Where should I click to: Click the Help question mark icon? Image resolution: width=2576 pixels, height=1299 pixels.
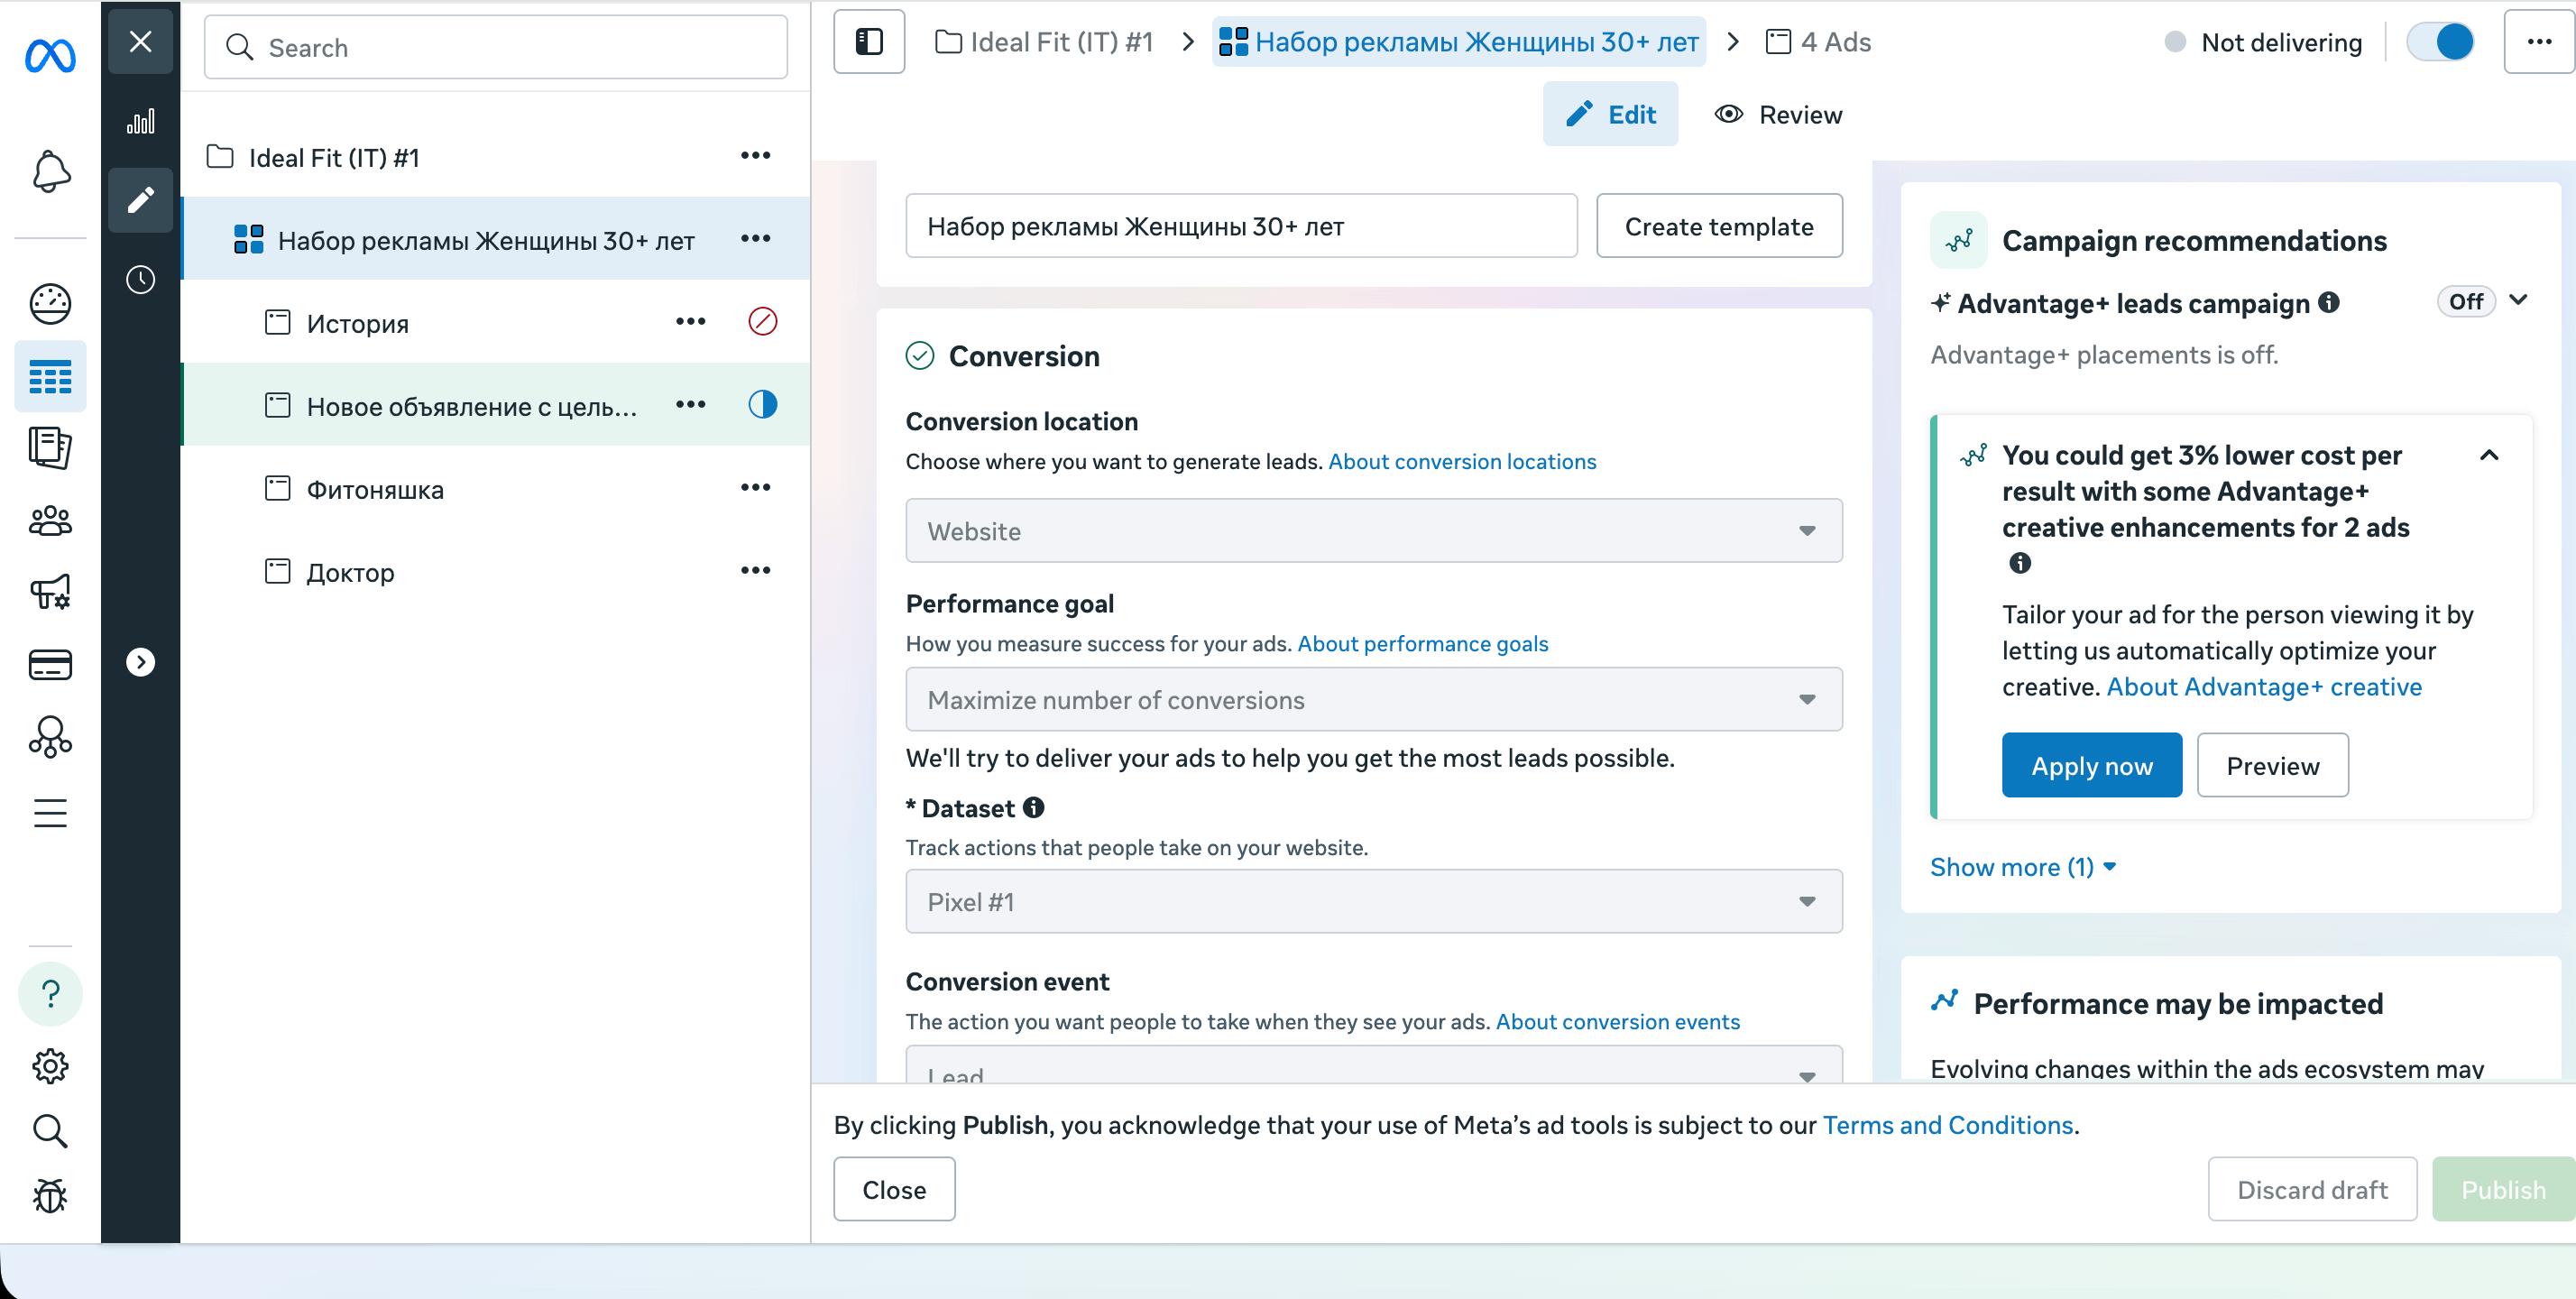(x=50, y=993)
